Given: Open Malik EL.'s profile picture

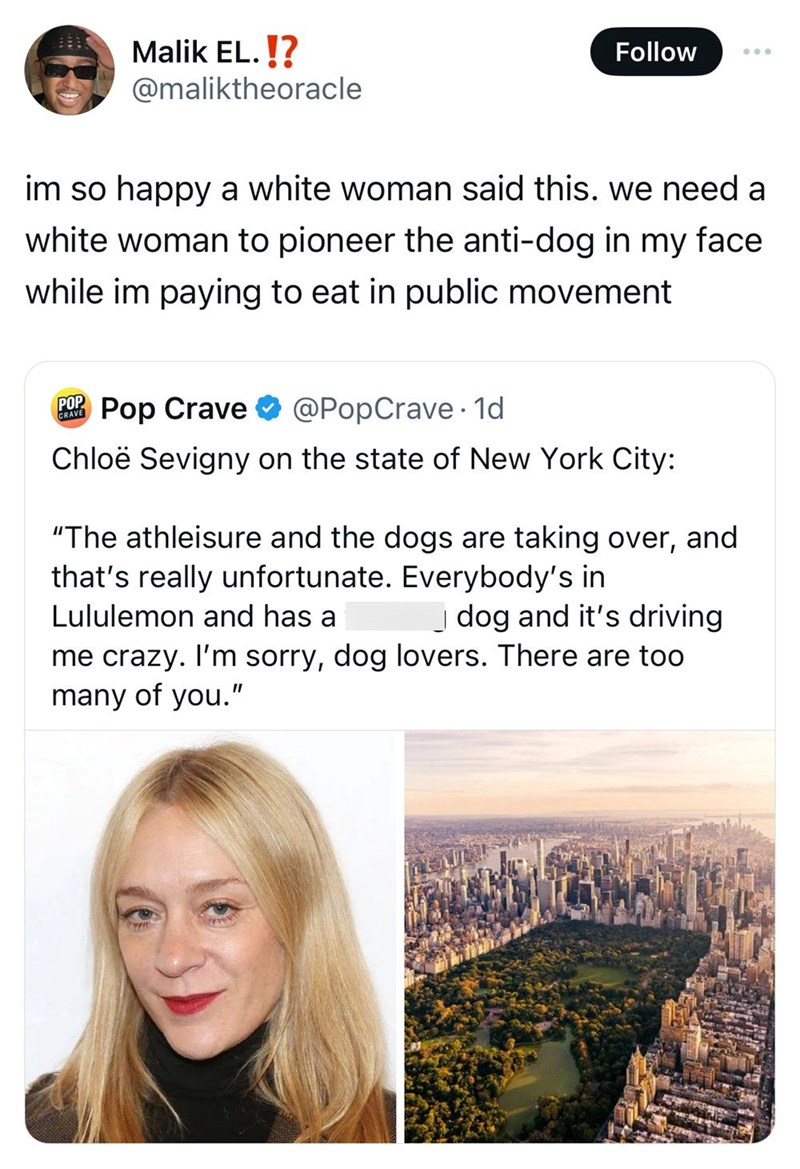Looking at the screenshot, I should click(69, 69).
